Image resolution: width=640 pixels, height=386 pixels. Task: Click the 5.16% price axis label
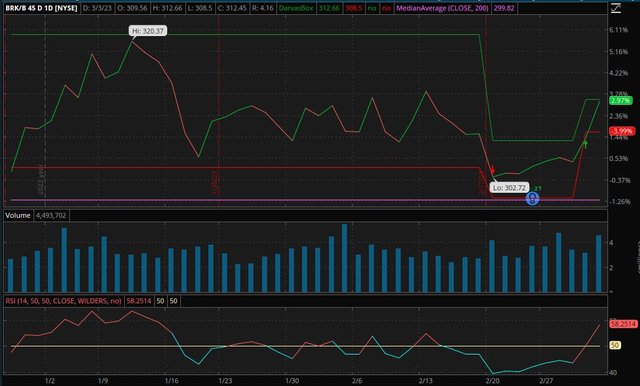(618, 52)
